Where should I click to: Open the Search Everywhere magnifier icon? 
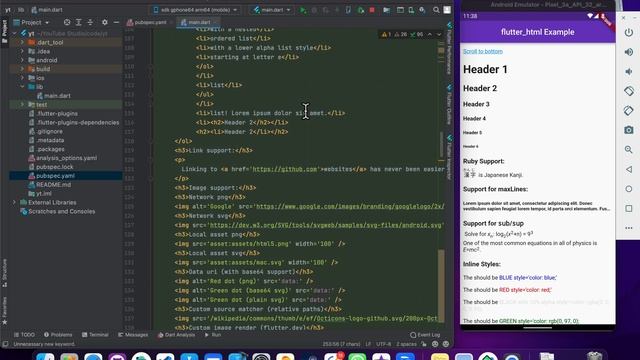(x=436, y=10)
